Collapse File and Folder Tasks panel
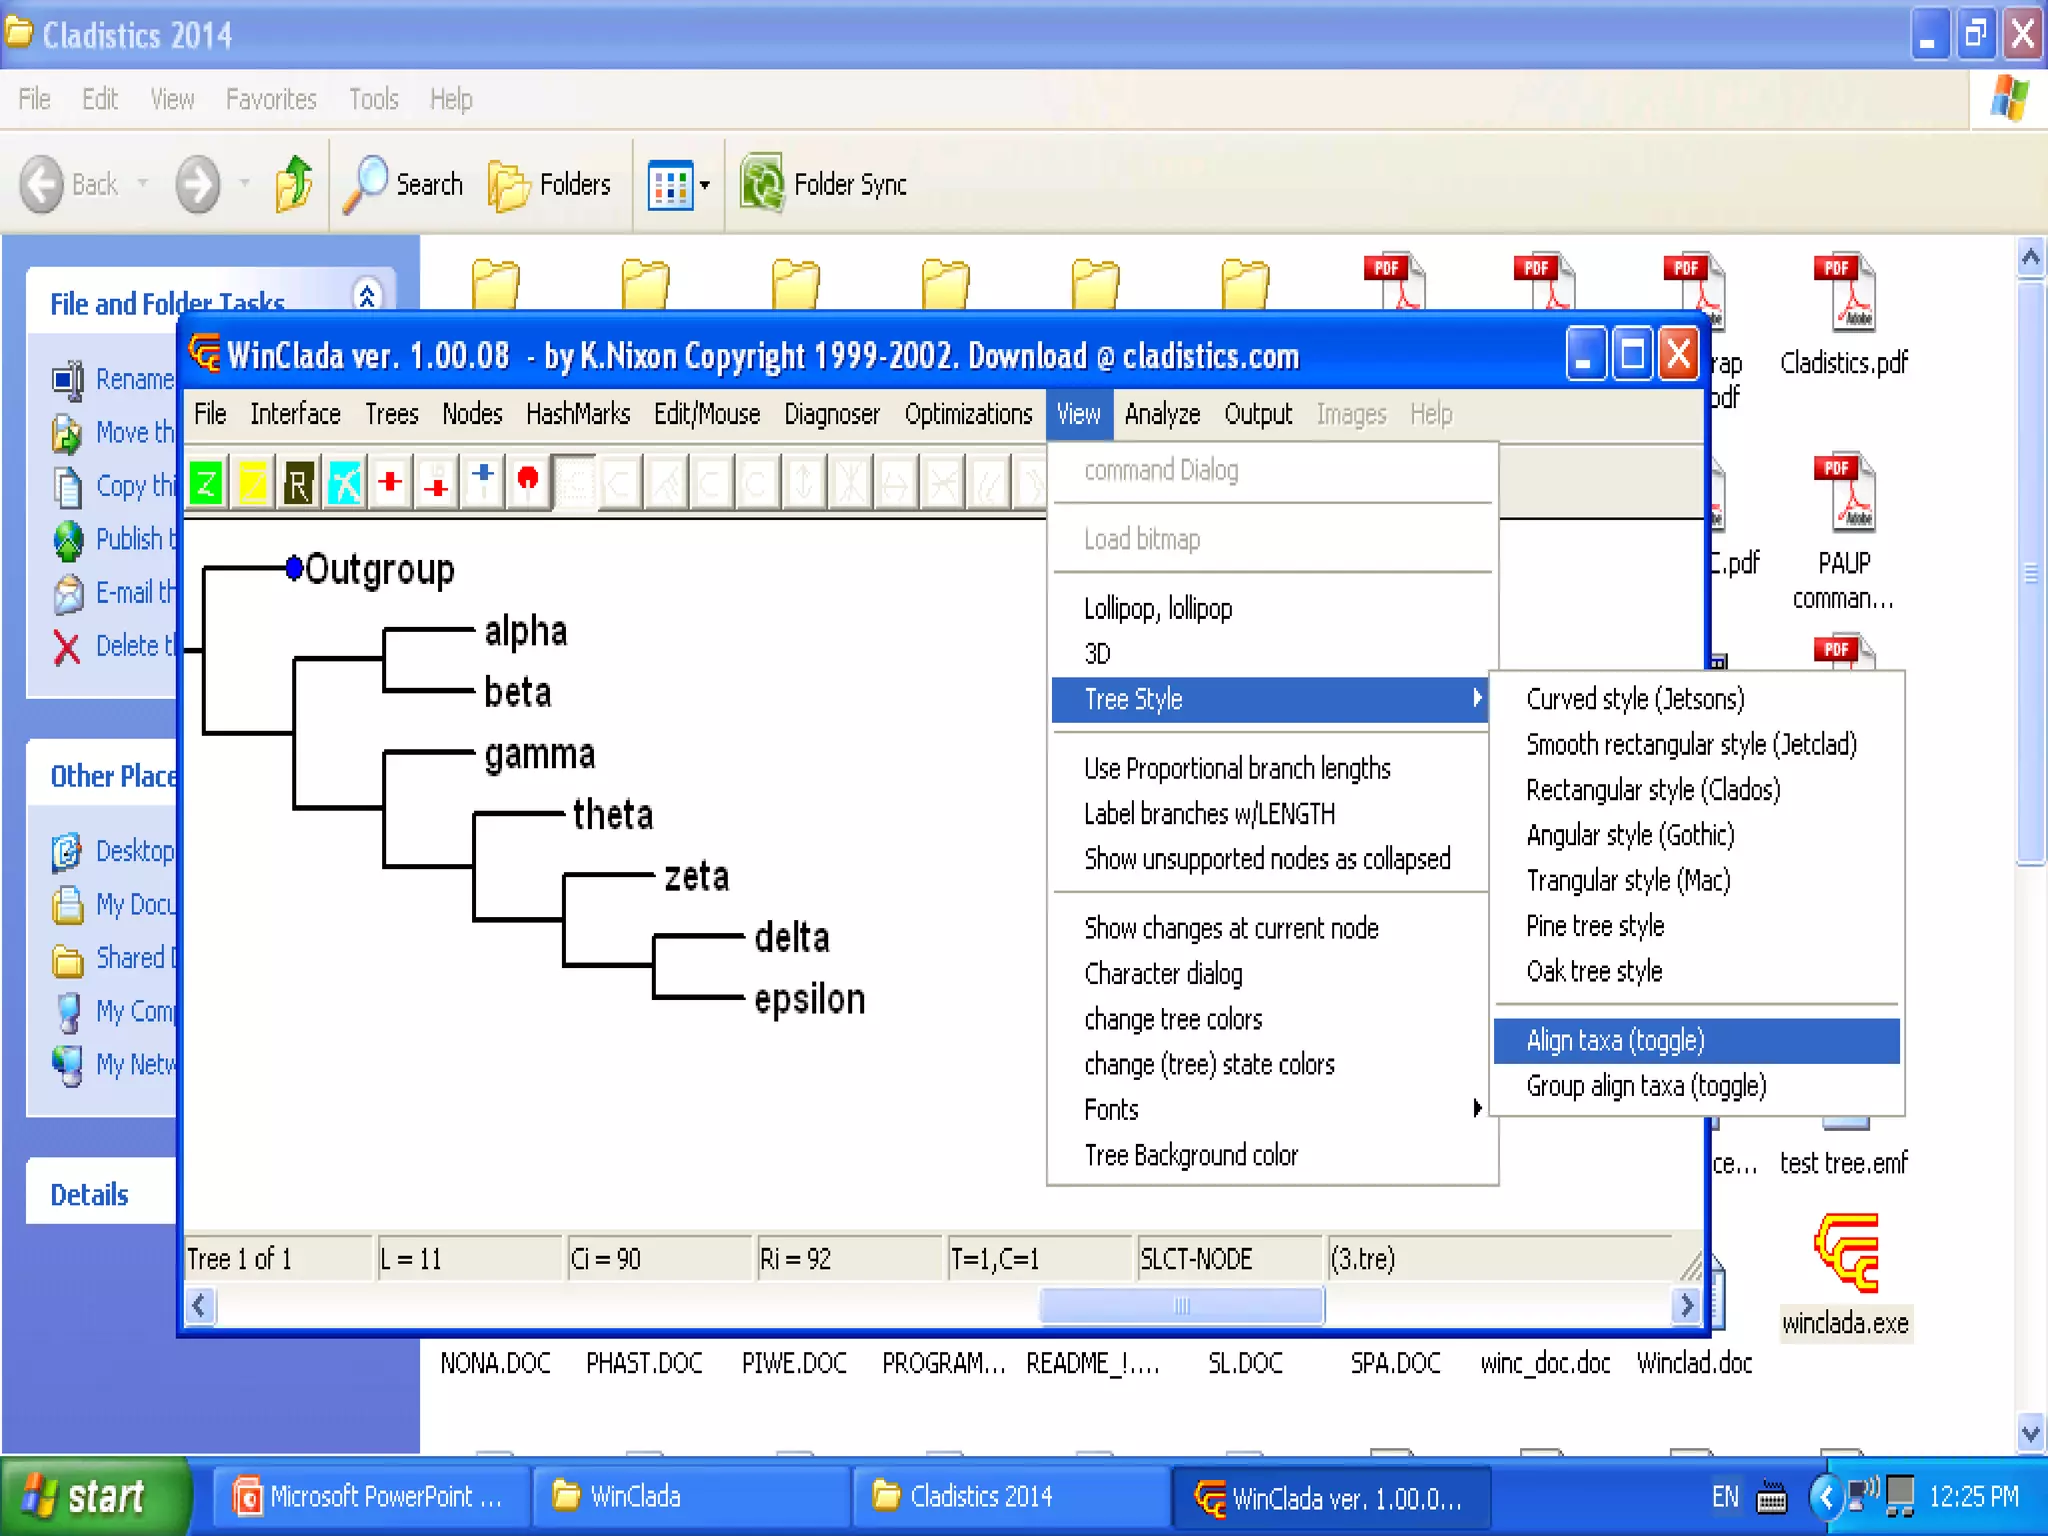The height and width of the screenshot is (1536, 2048). click(367, 296)
